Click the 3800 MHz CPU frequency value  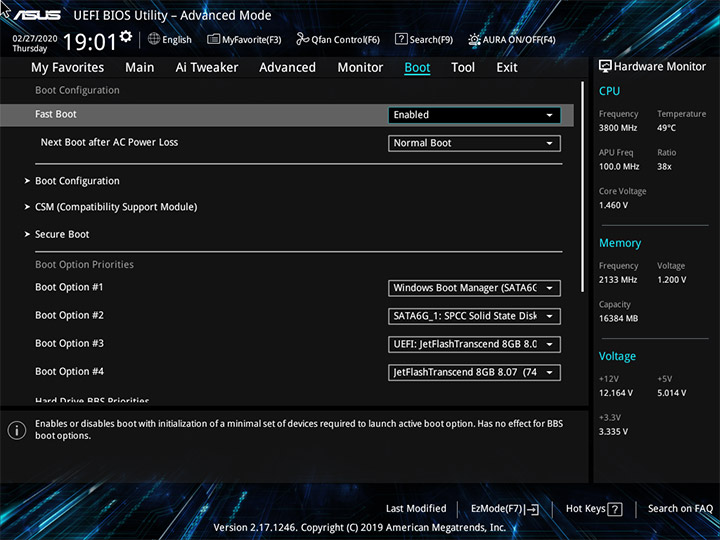click(618, 128)
